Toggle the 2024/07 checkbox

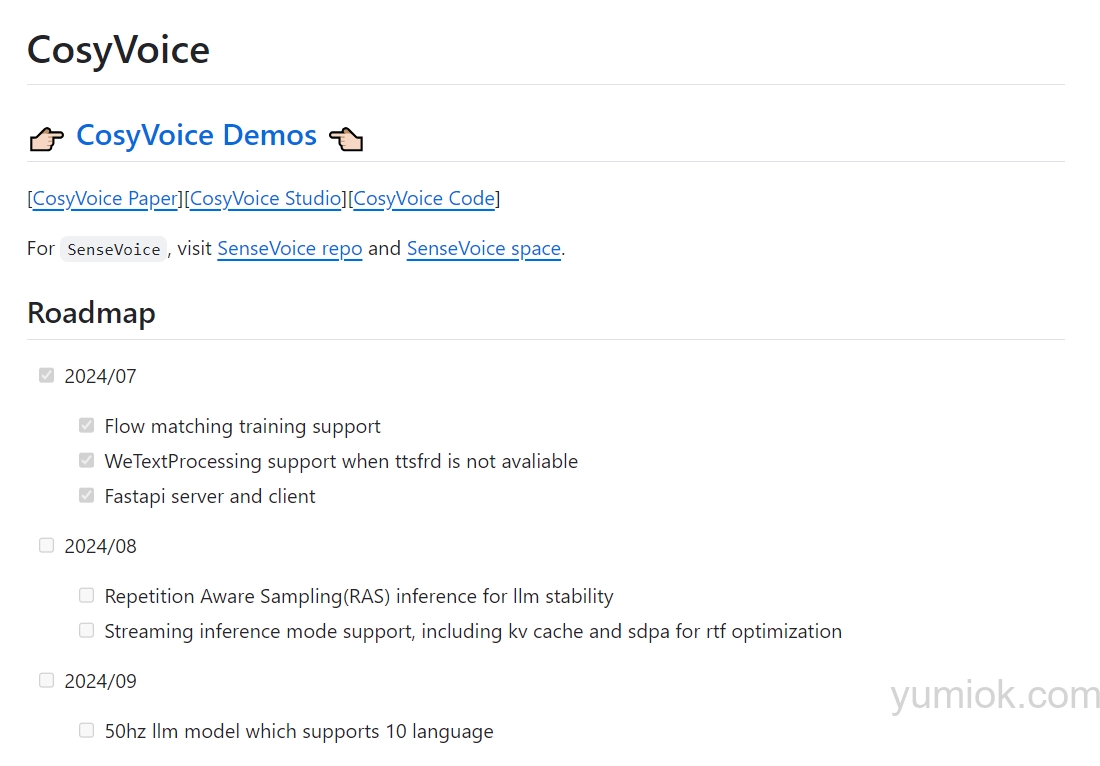coord(46,376)
